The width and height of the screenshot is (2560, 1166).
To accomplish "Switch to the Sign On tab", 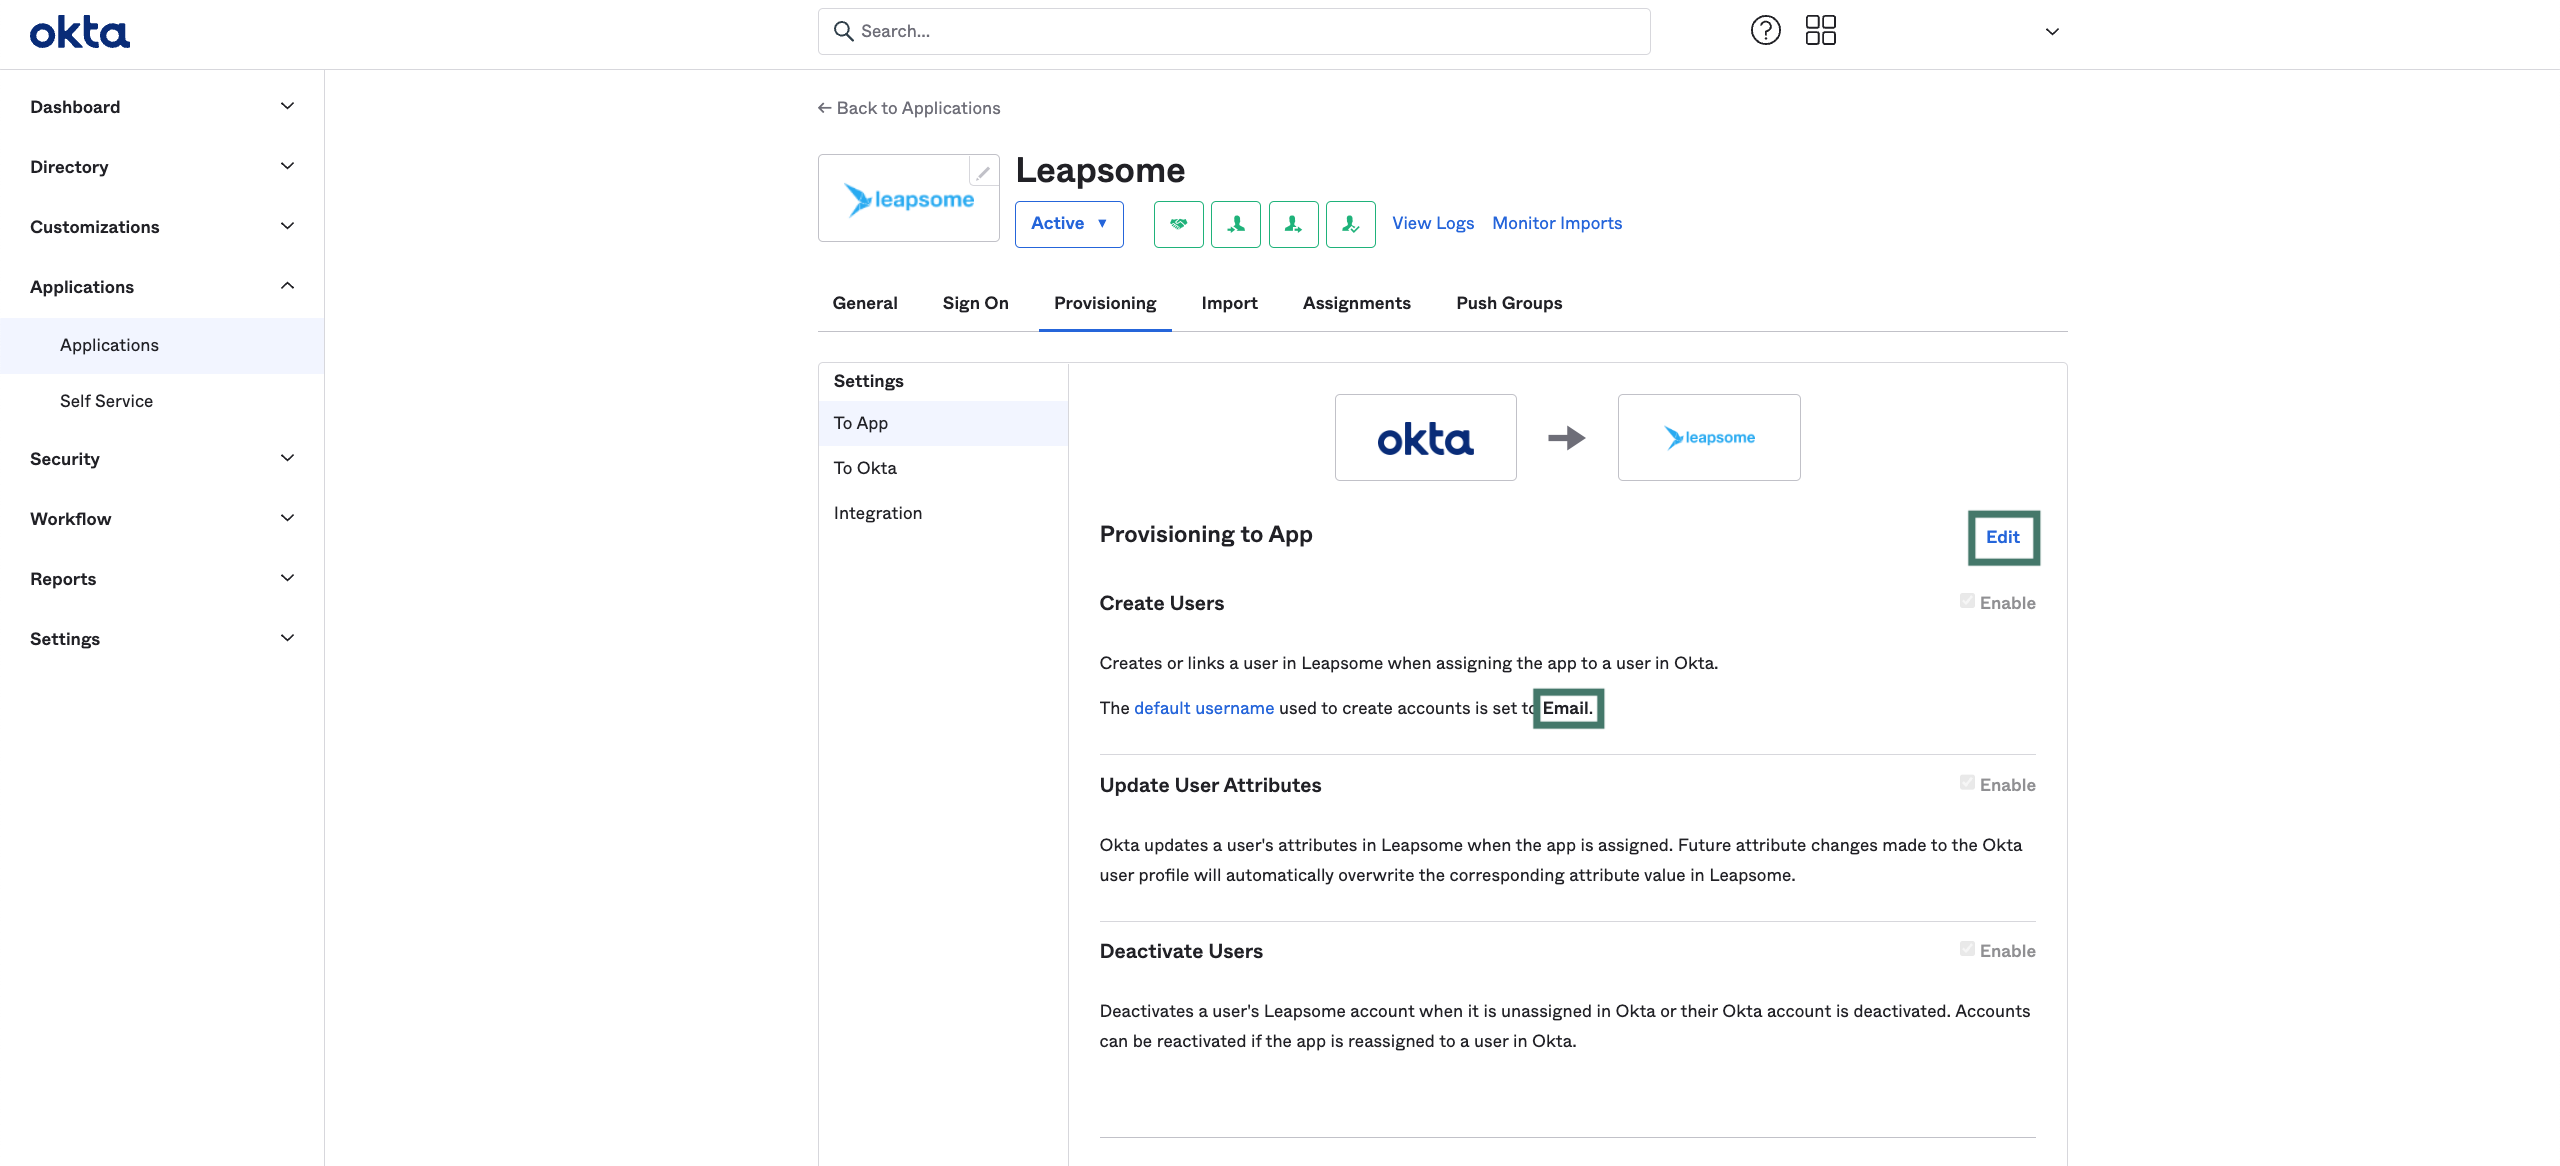I will [x=975, y=303].
